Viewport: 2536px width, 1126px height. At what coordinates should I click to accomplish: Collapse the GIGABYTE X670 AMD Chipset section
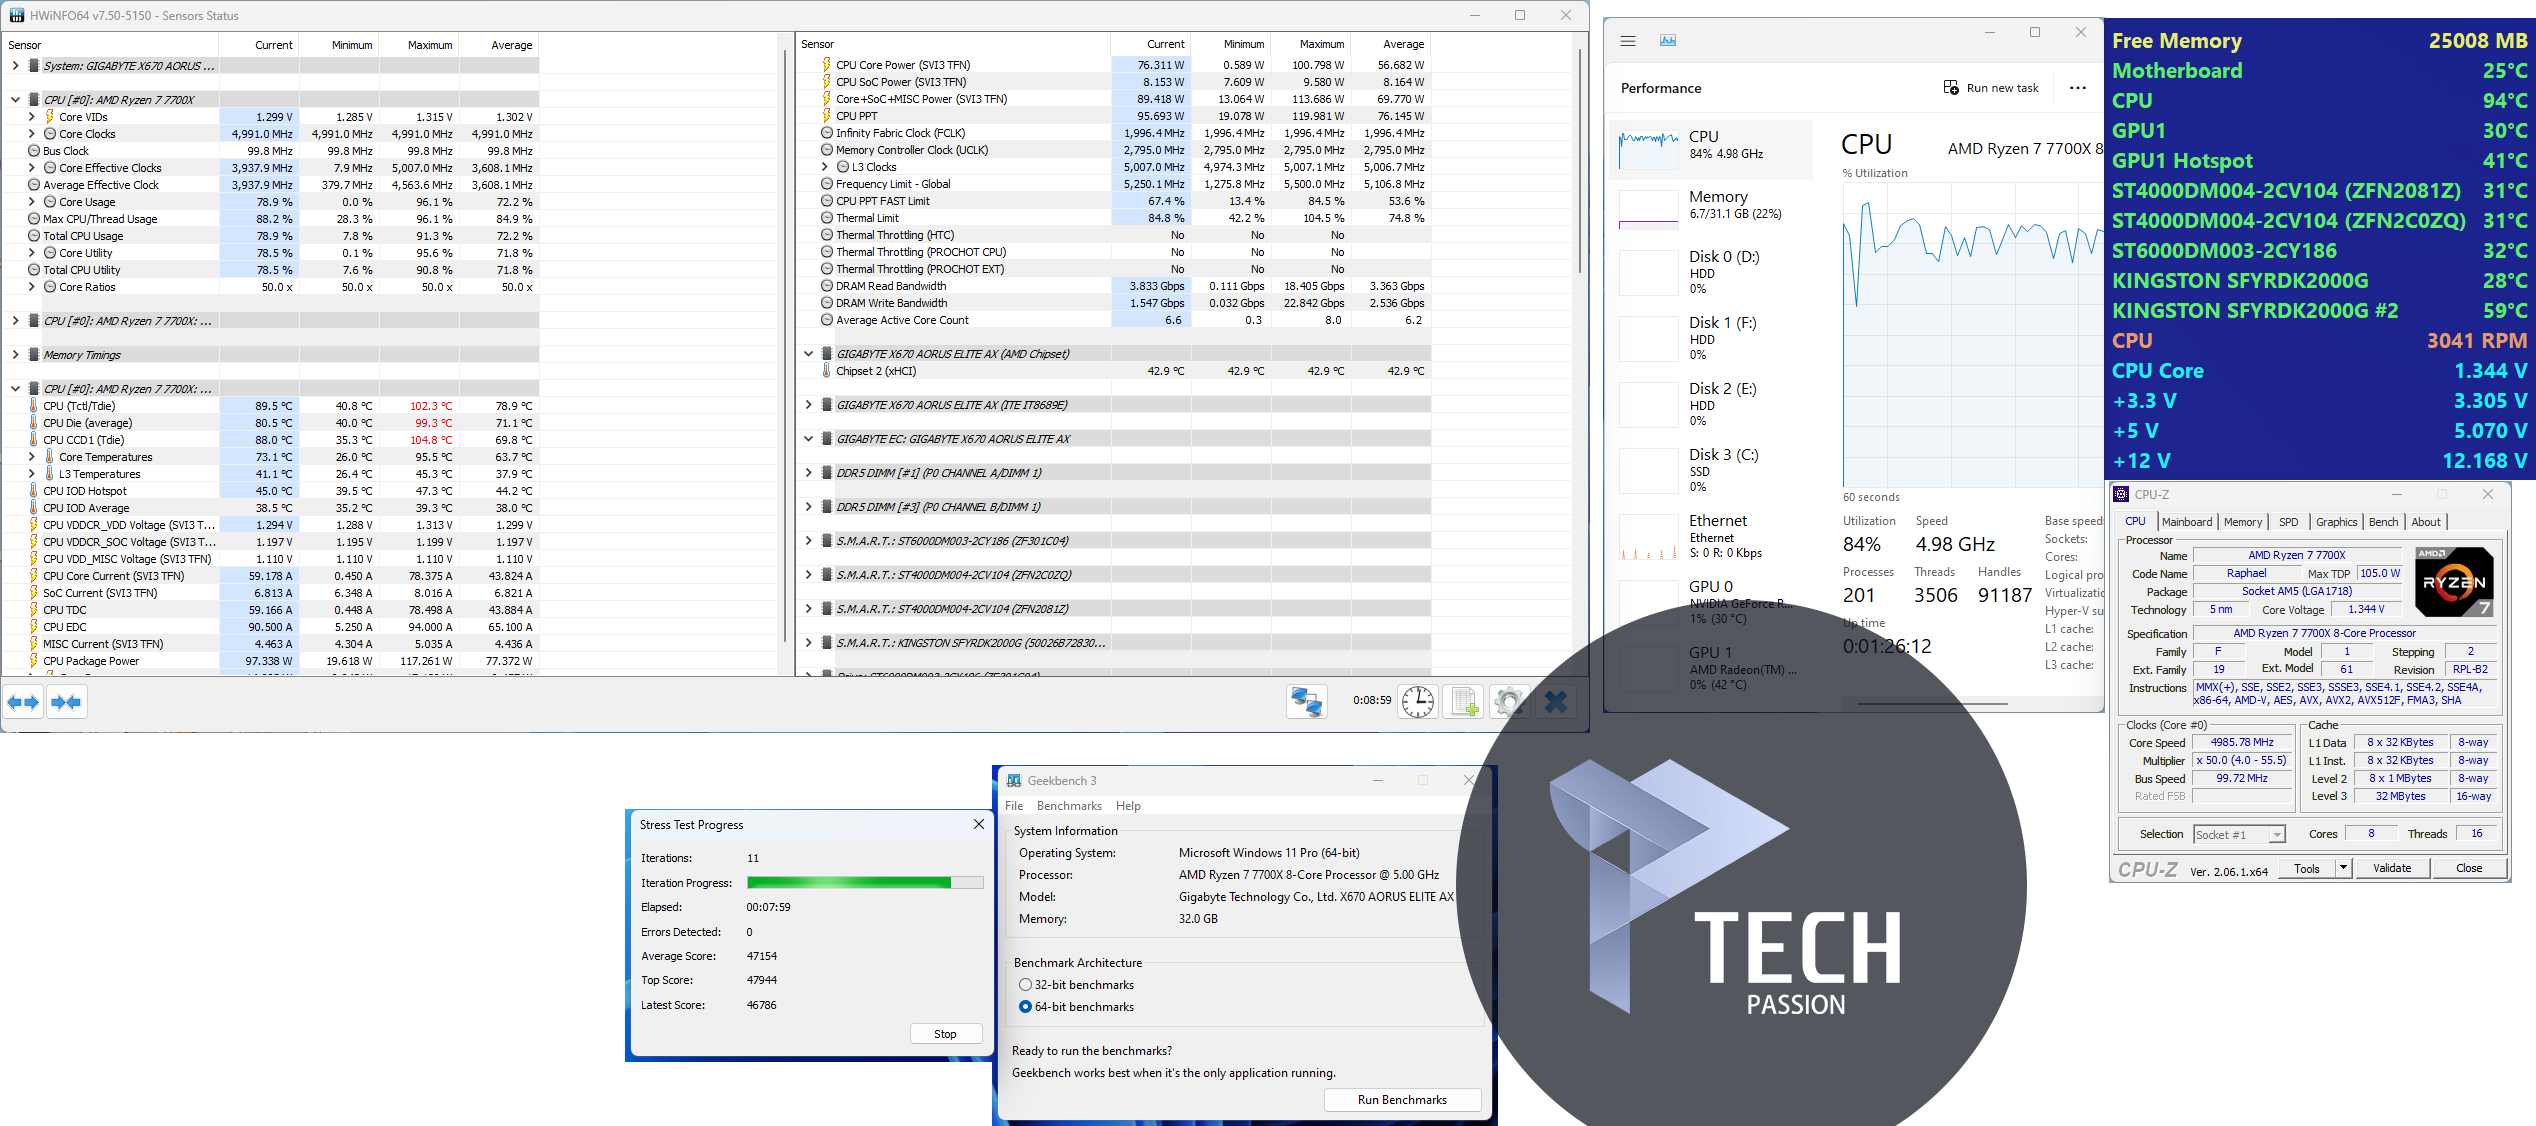pos(808,354)
